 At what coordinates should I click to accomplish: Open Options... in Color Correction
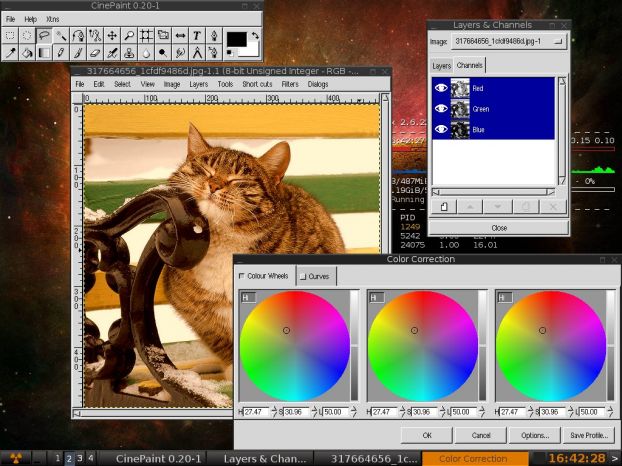pyautogui.click(x=535, y=435)
